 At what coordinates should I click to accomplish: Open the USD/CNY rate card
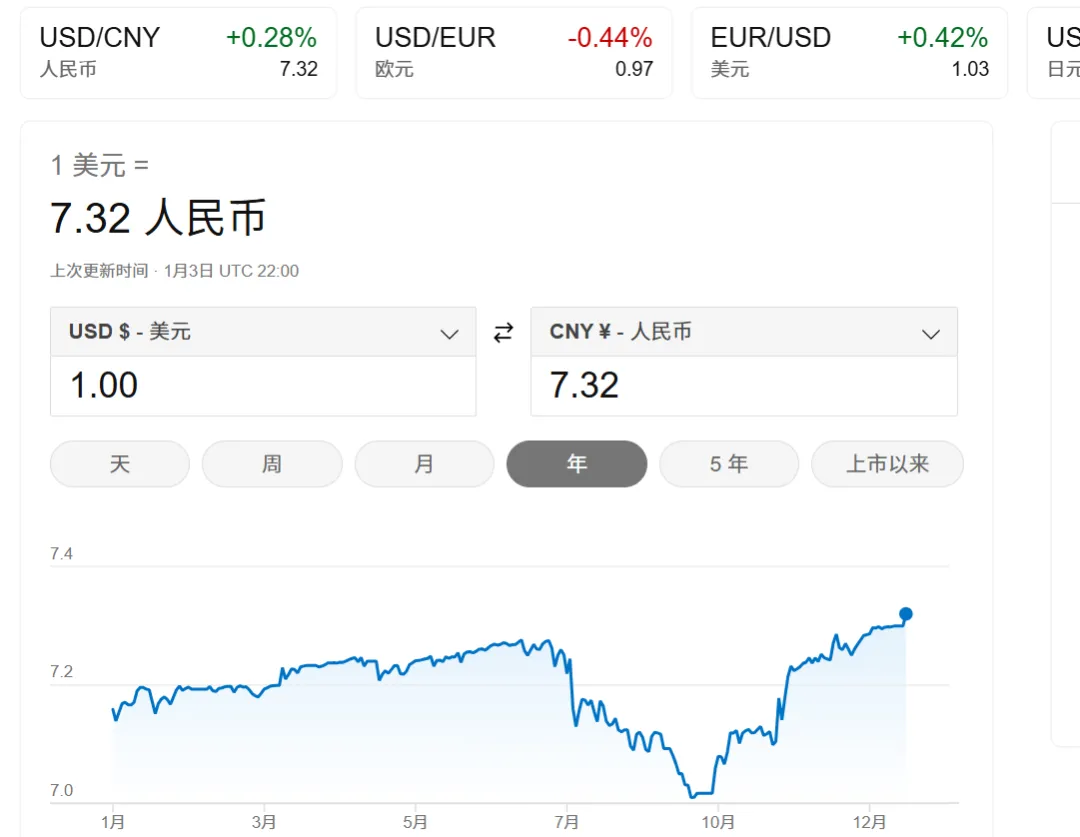click(178, 53)
